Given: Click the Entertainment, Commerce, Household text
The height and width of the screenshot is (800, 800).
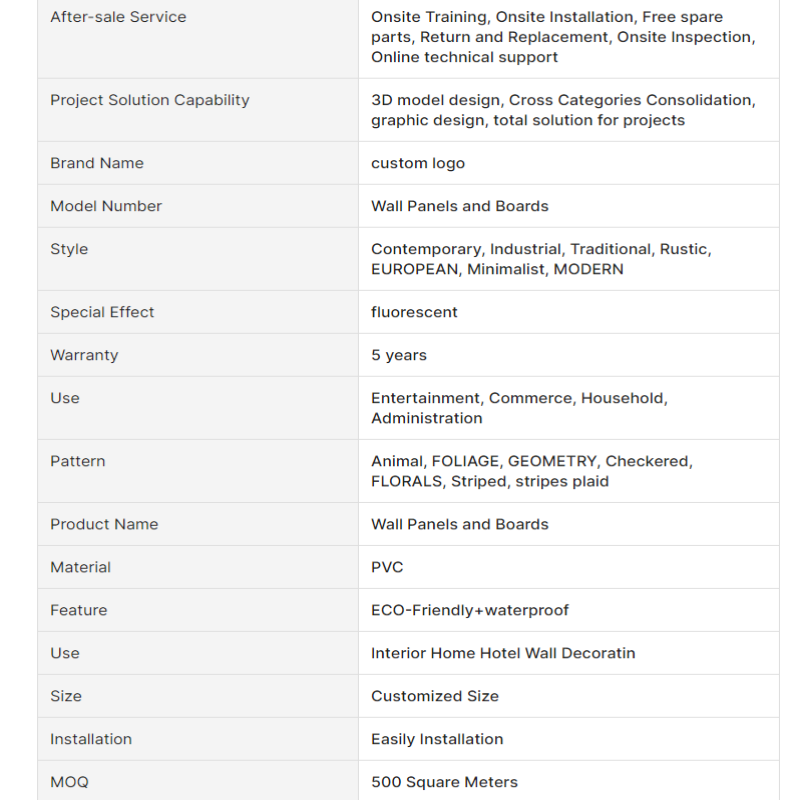Looking at the screenshot, I should 519,398.
